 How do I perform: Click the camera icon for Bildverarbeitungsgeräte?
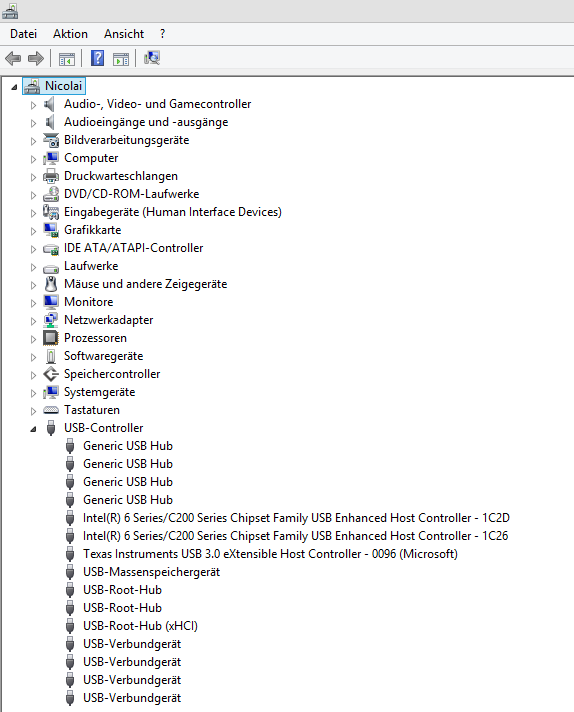51,140
